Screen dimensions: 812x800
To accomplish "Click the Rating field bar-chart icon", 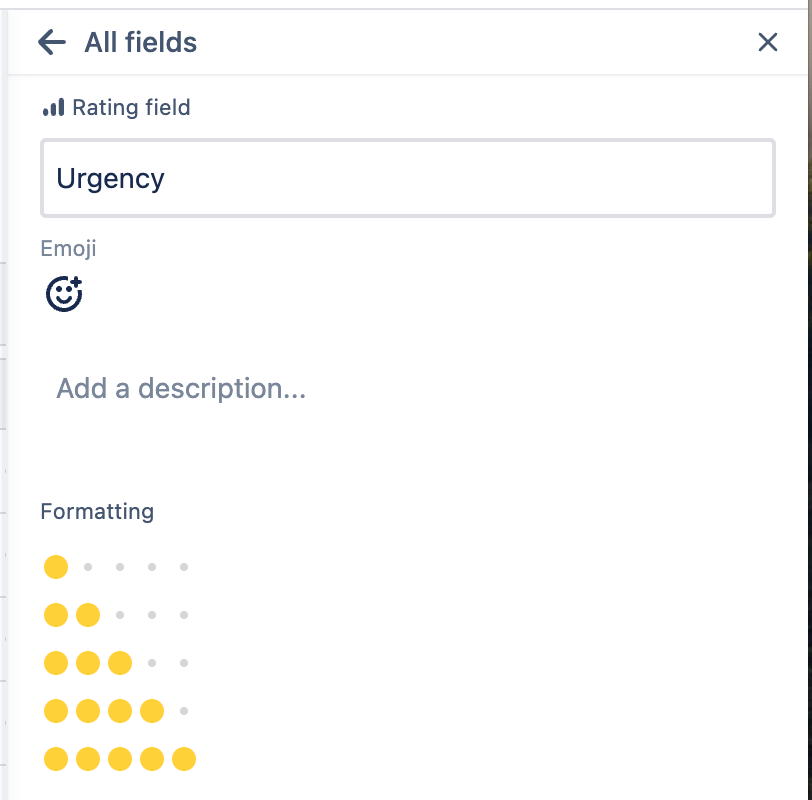I will point(53,108).
